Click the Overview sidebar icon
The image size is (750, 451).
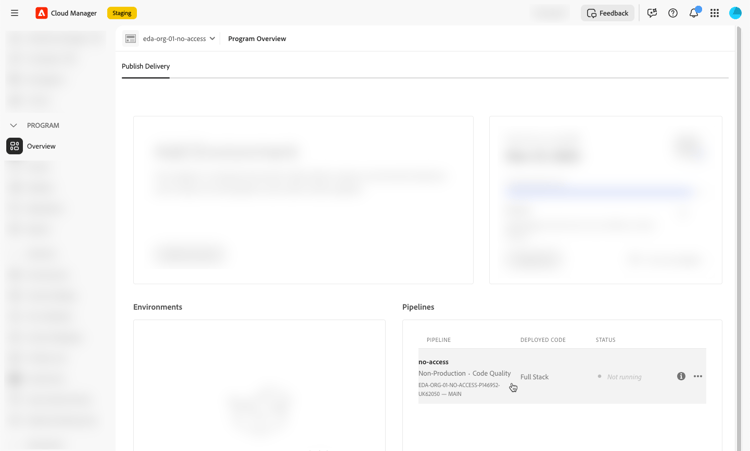point(14,146)
